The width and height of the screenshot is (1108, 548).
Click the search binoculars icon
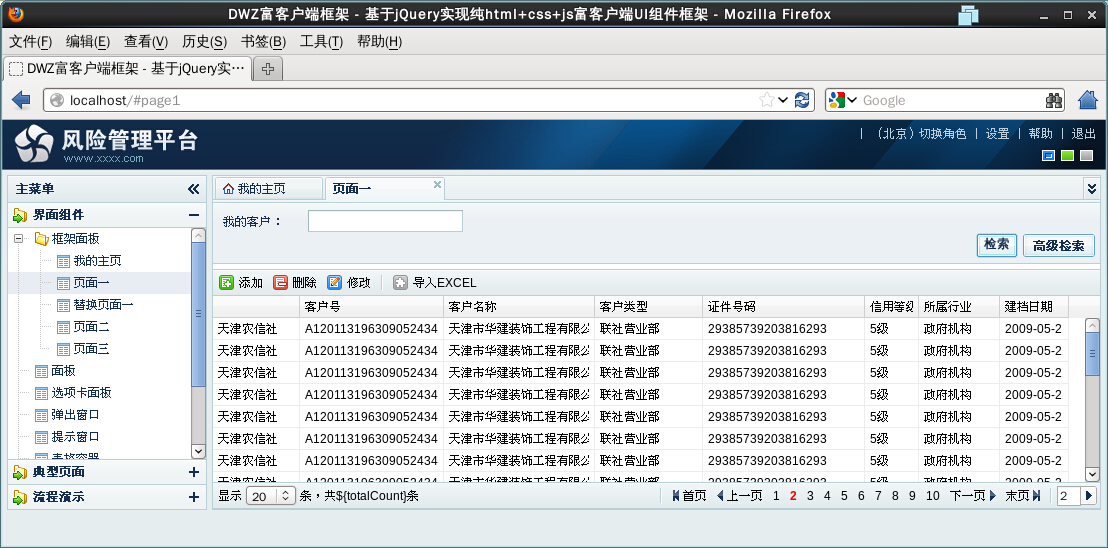1054,100
